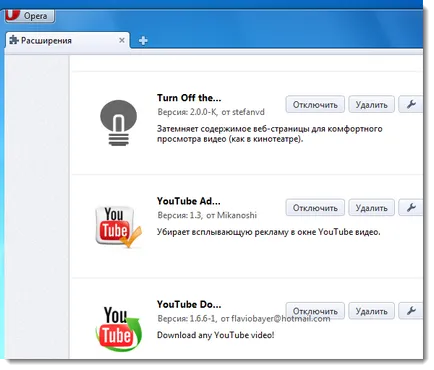Screen dimensions: 434x370
Task: Click description 'Download any YouTube video!'
Action: (x=216, y=335)
